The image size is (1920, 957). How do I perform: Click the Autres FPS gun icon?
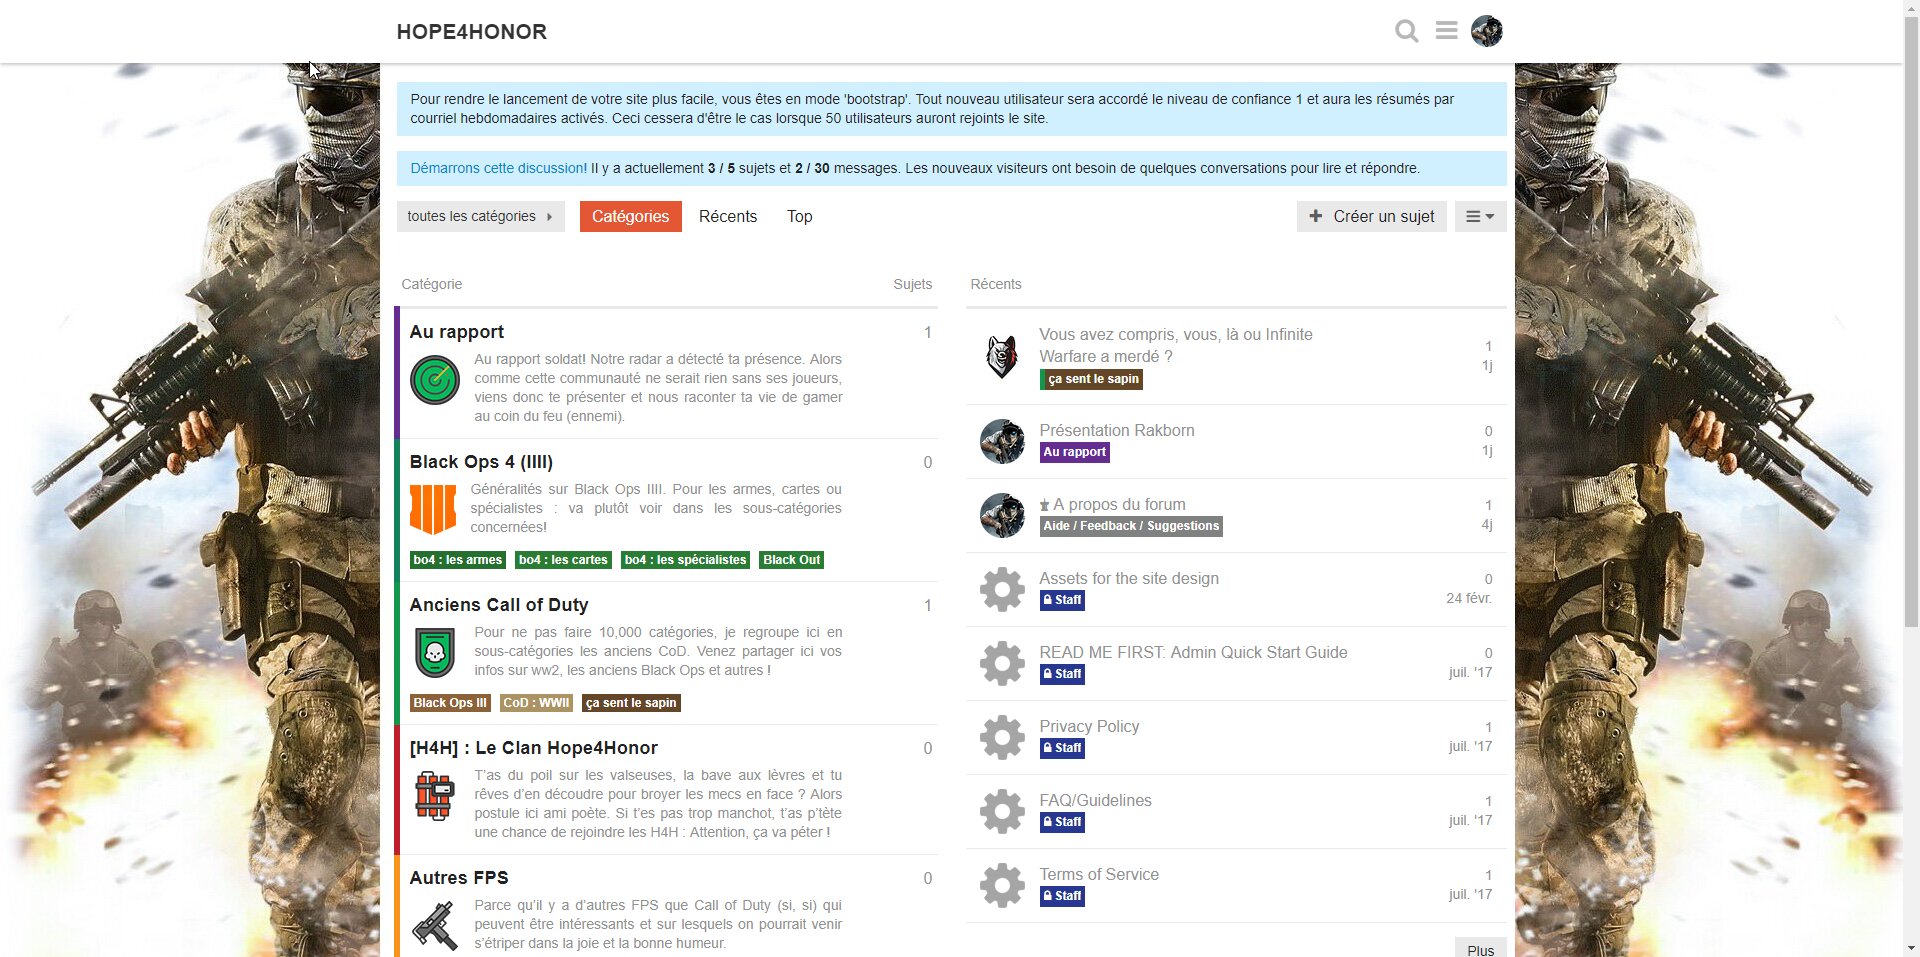435,925
